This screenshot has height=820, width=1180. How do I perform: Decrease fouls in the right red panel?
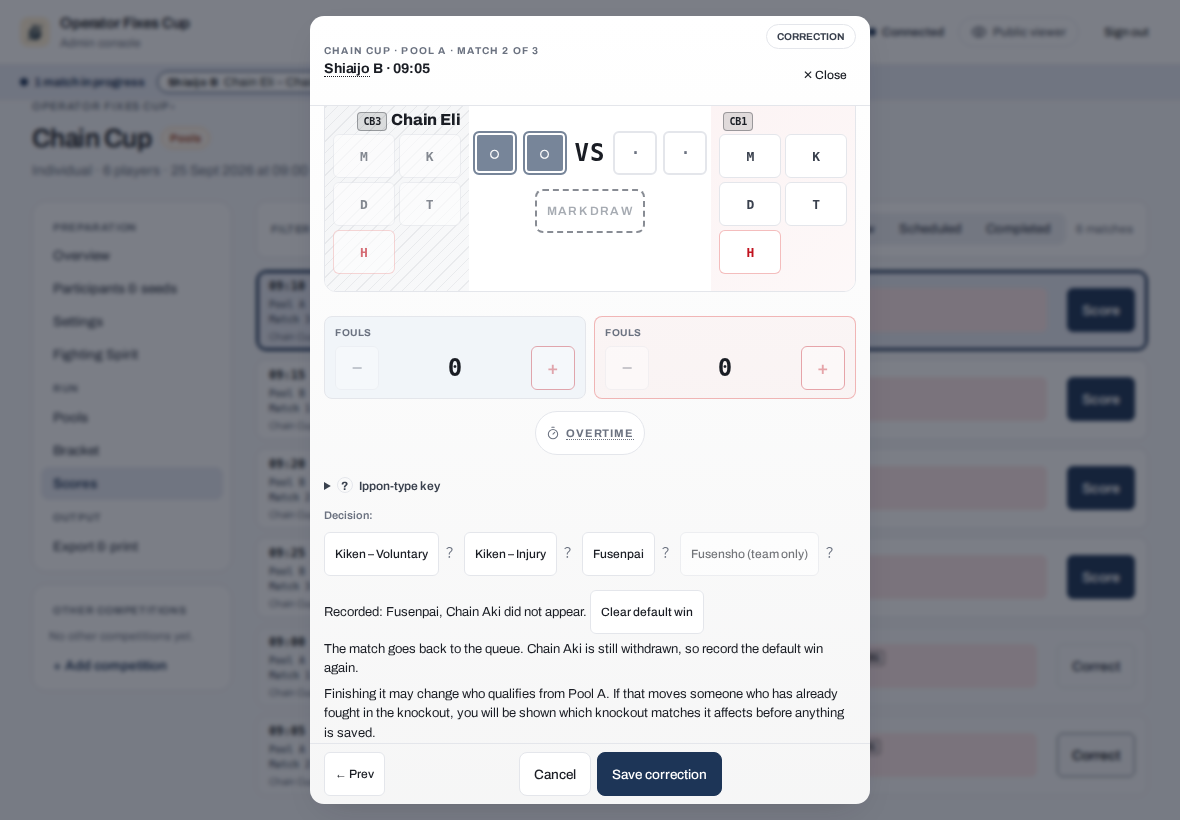[627, 368]
